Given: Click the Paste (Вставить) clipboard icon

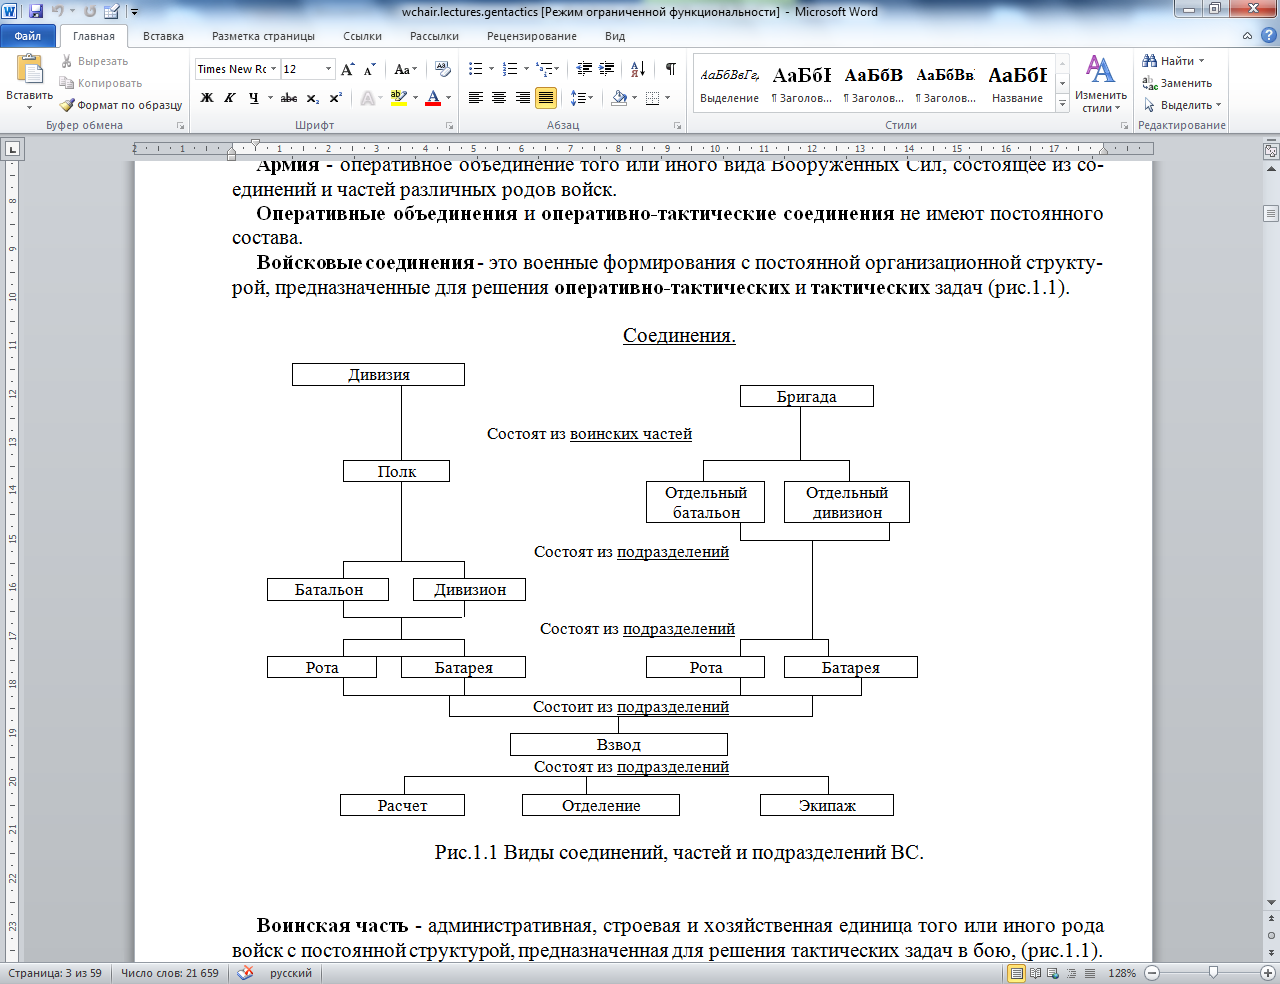Looking at the screenshot, I should coord(29,70).
